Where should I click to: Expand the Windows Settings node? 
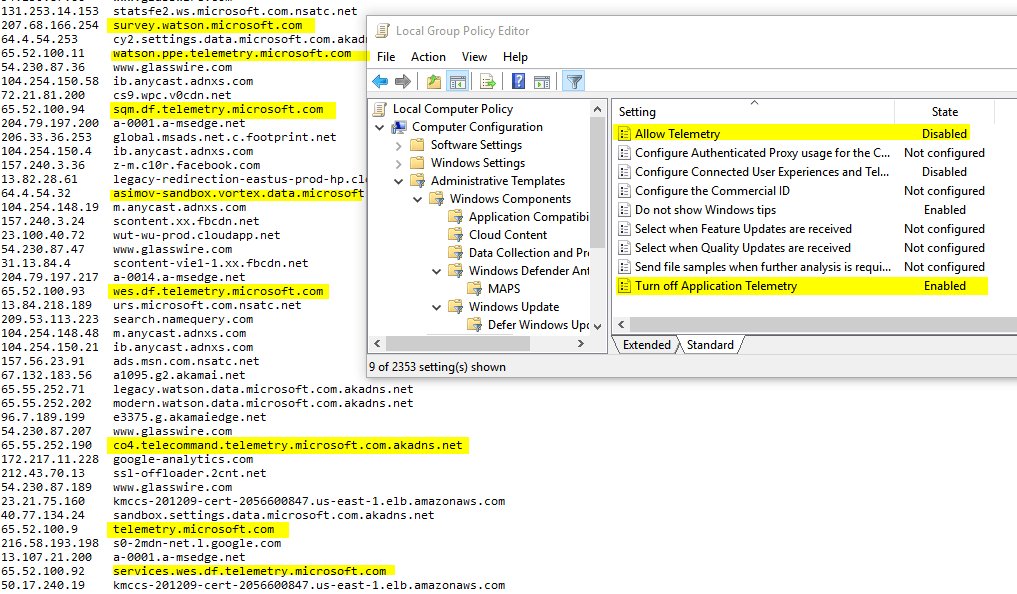[x=399, y=163]
